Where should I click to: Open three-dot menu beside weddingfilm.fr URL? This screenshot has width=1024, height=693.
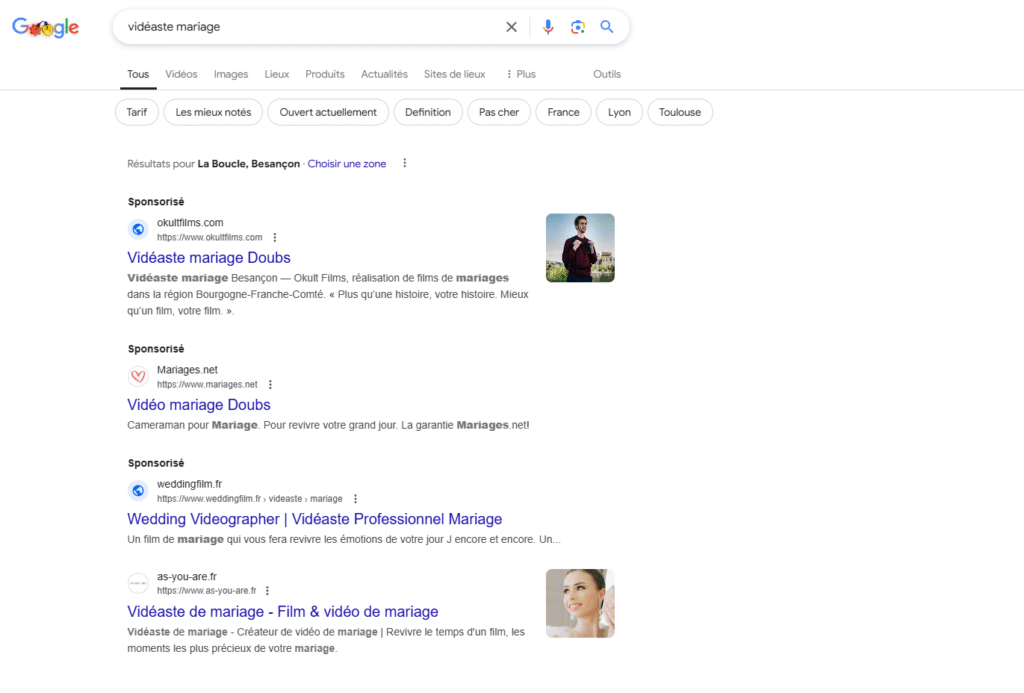[x=355, y=499]
